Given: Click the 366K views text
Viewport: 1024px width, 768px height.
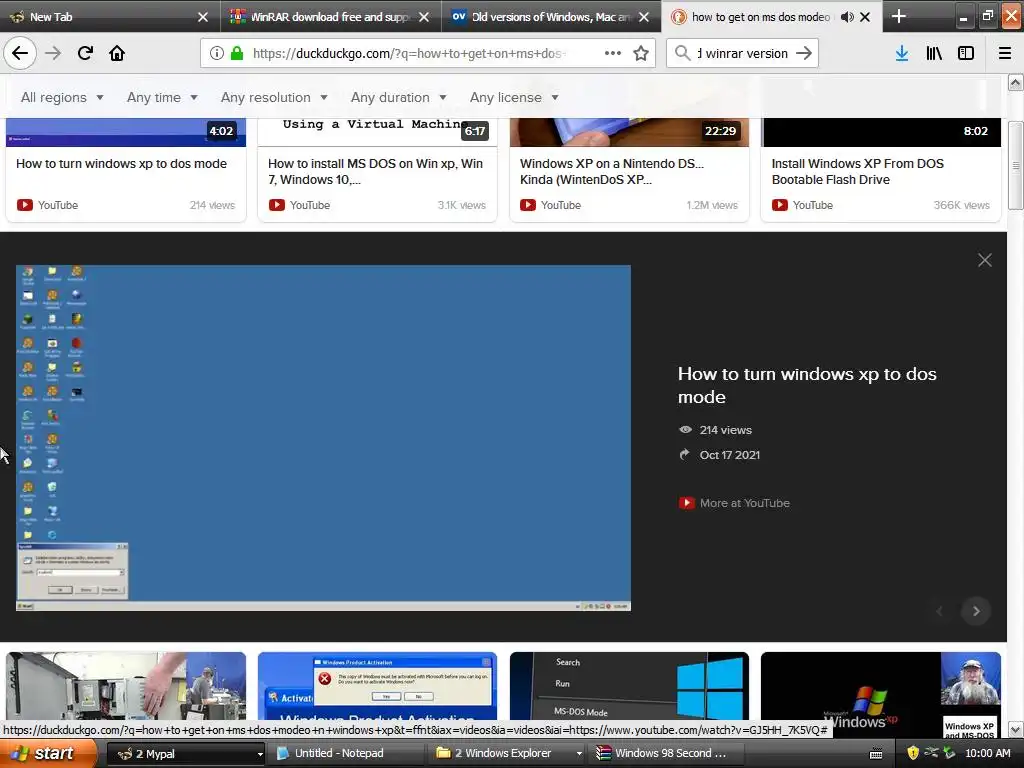Looking at the screenshot, I should click(961, 205).
